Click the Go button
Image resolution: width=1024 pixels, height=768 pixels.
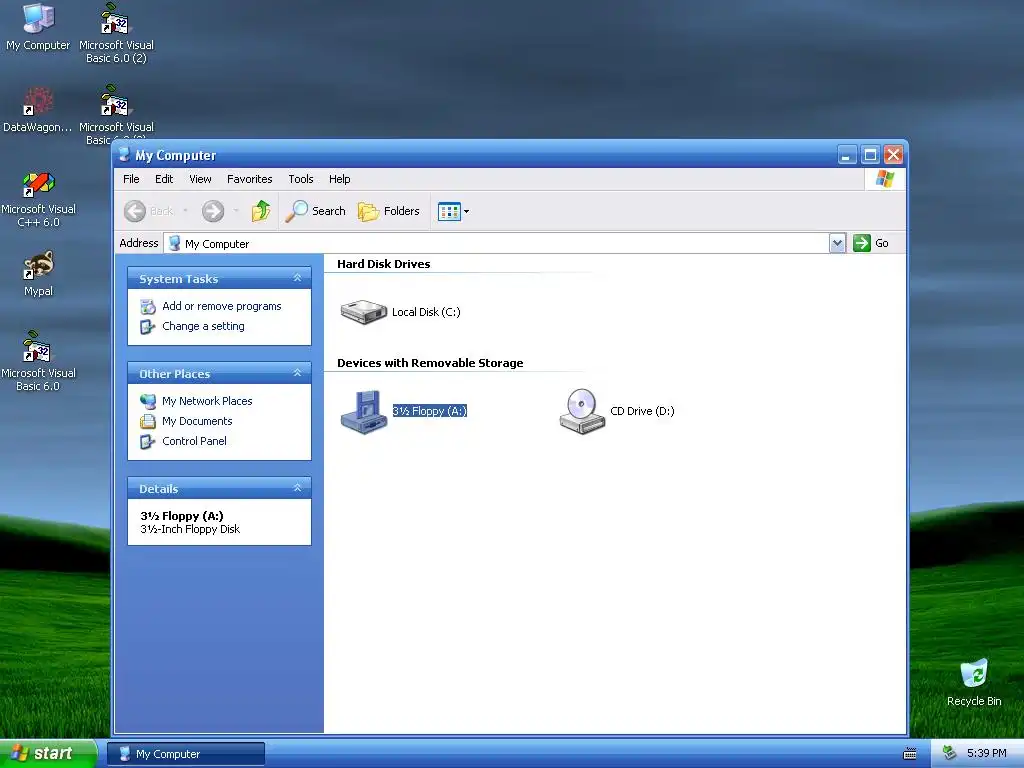point(871,243)
